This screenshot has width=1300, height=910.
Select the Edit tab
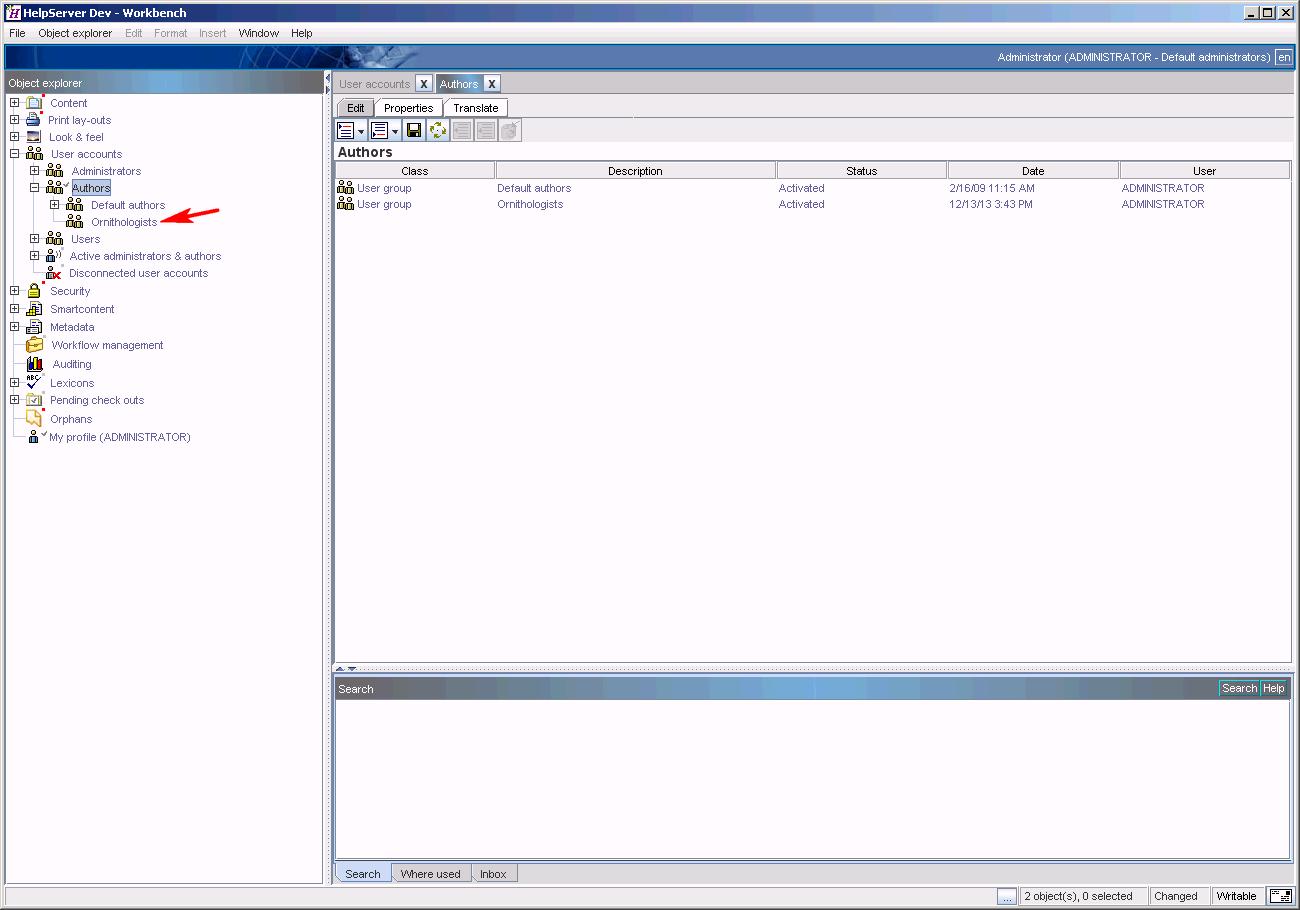(x=355, y=108)
